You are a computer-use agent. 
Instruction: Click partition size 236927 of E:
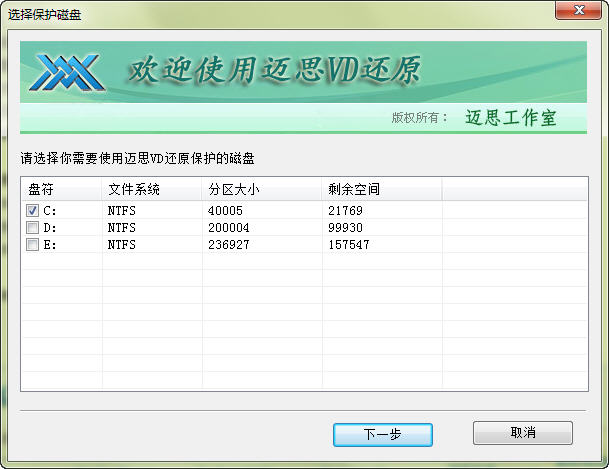[228, 245]
